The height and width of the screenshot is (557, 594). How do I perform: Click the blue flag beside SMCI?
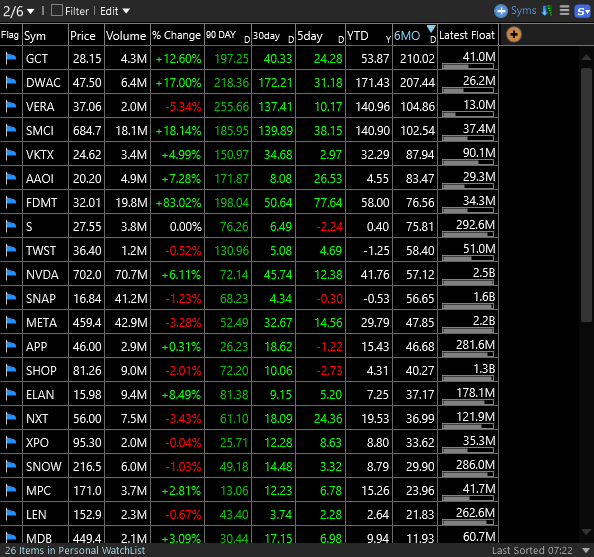tap(11, 130)
